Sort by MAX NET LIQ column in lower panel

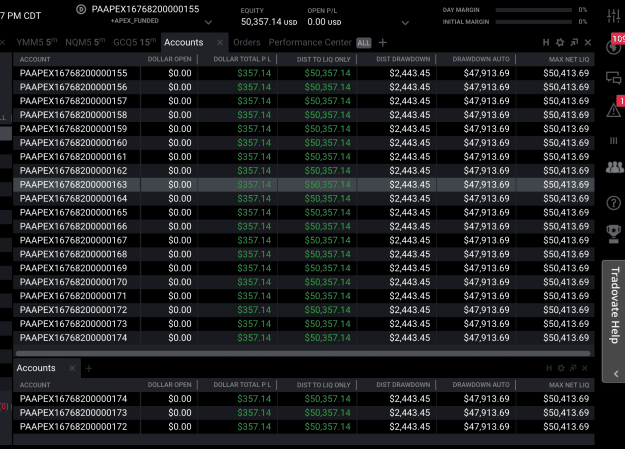pyautogui.click(x=569, y=385)
